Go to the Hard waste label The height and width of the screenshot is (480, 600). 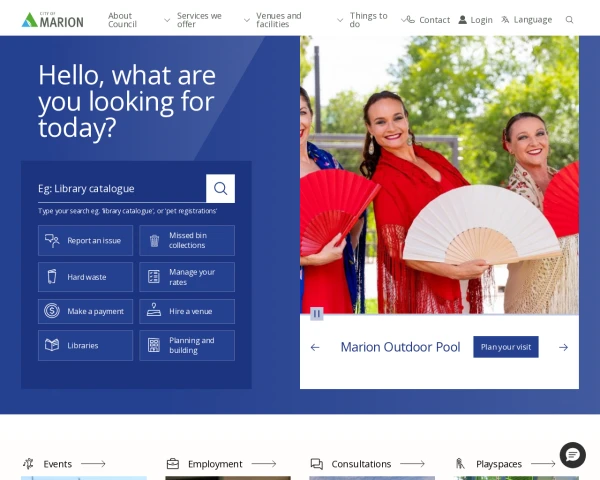point(87,277)
